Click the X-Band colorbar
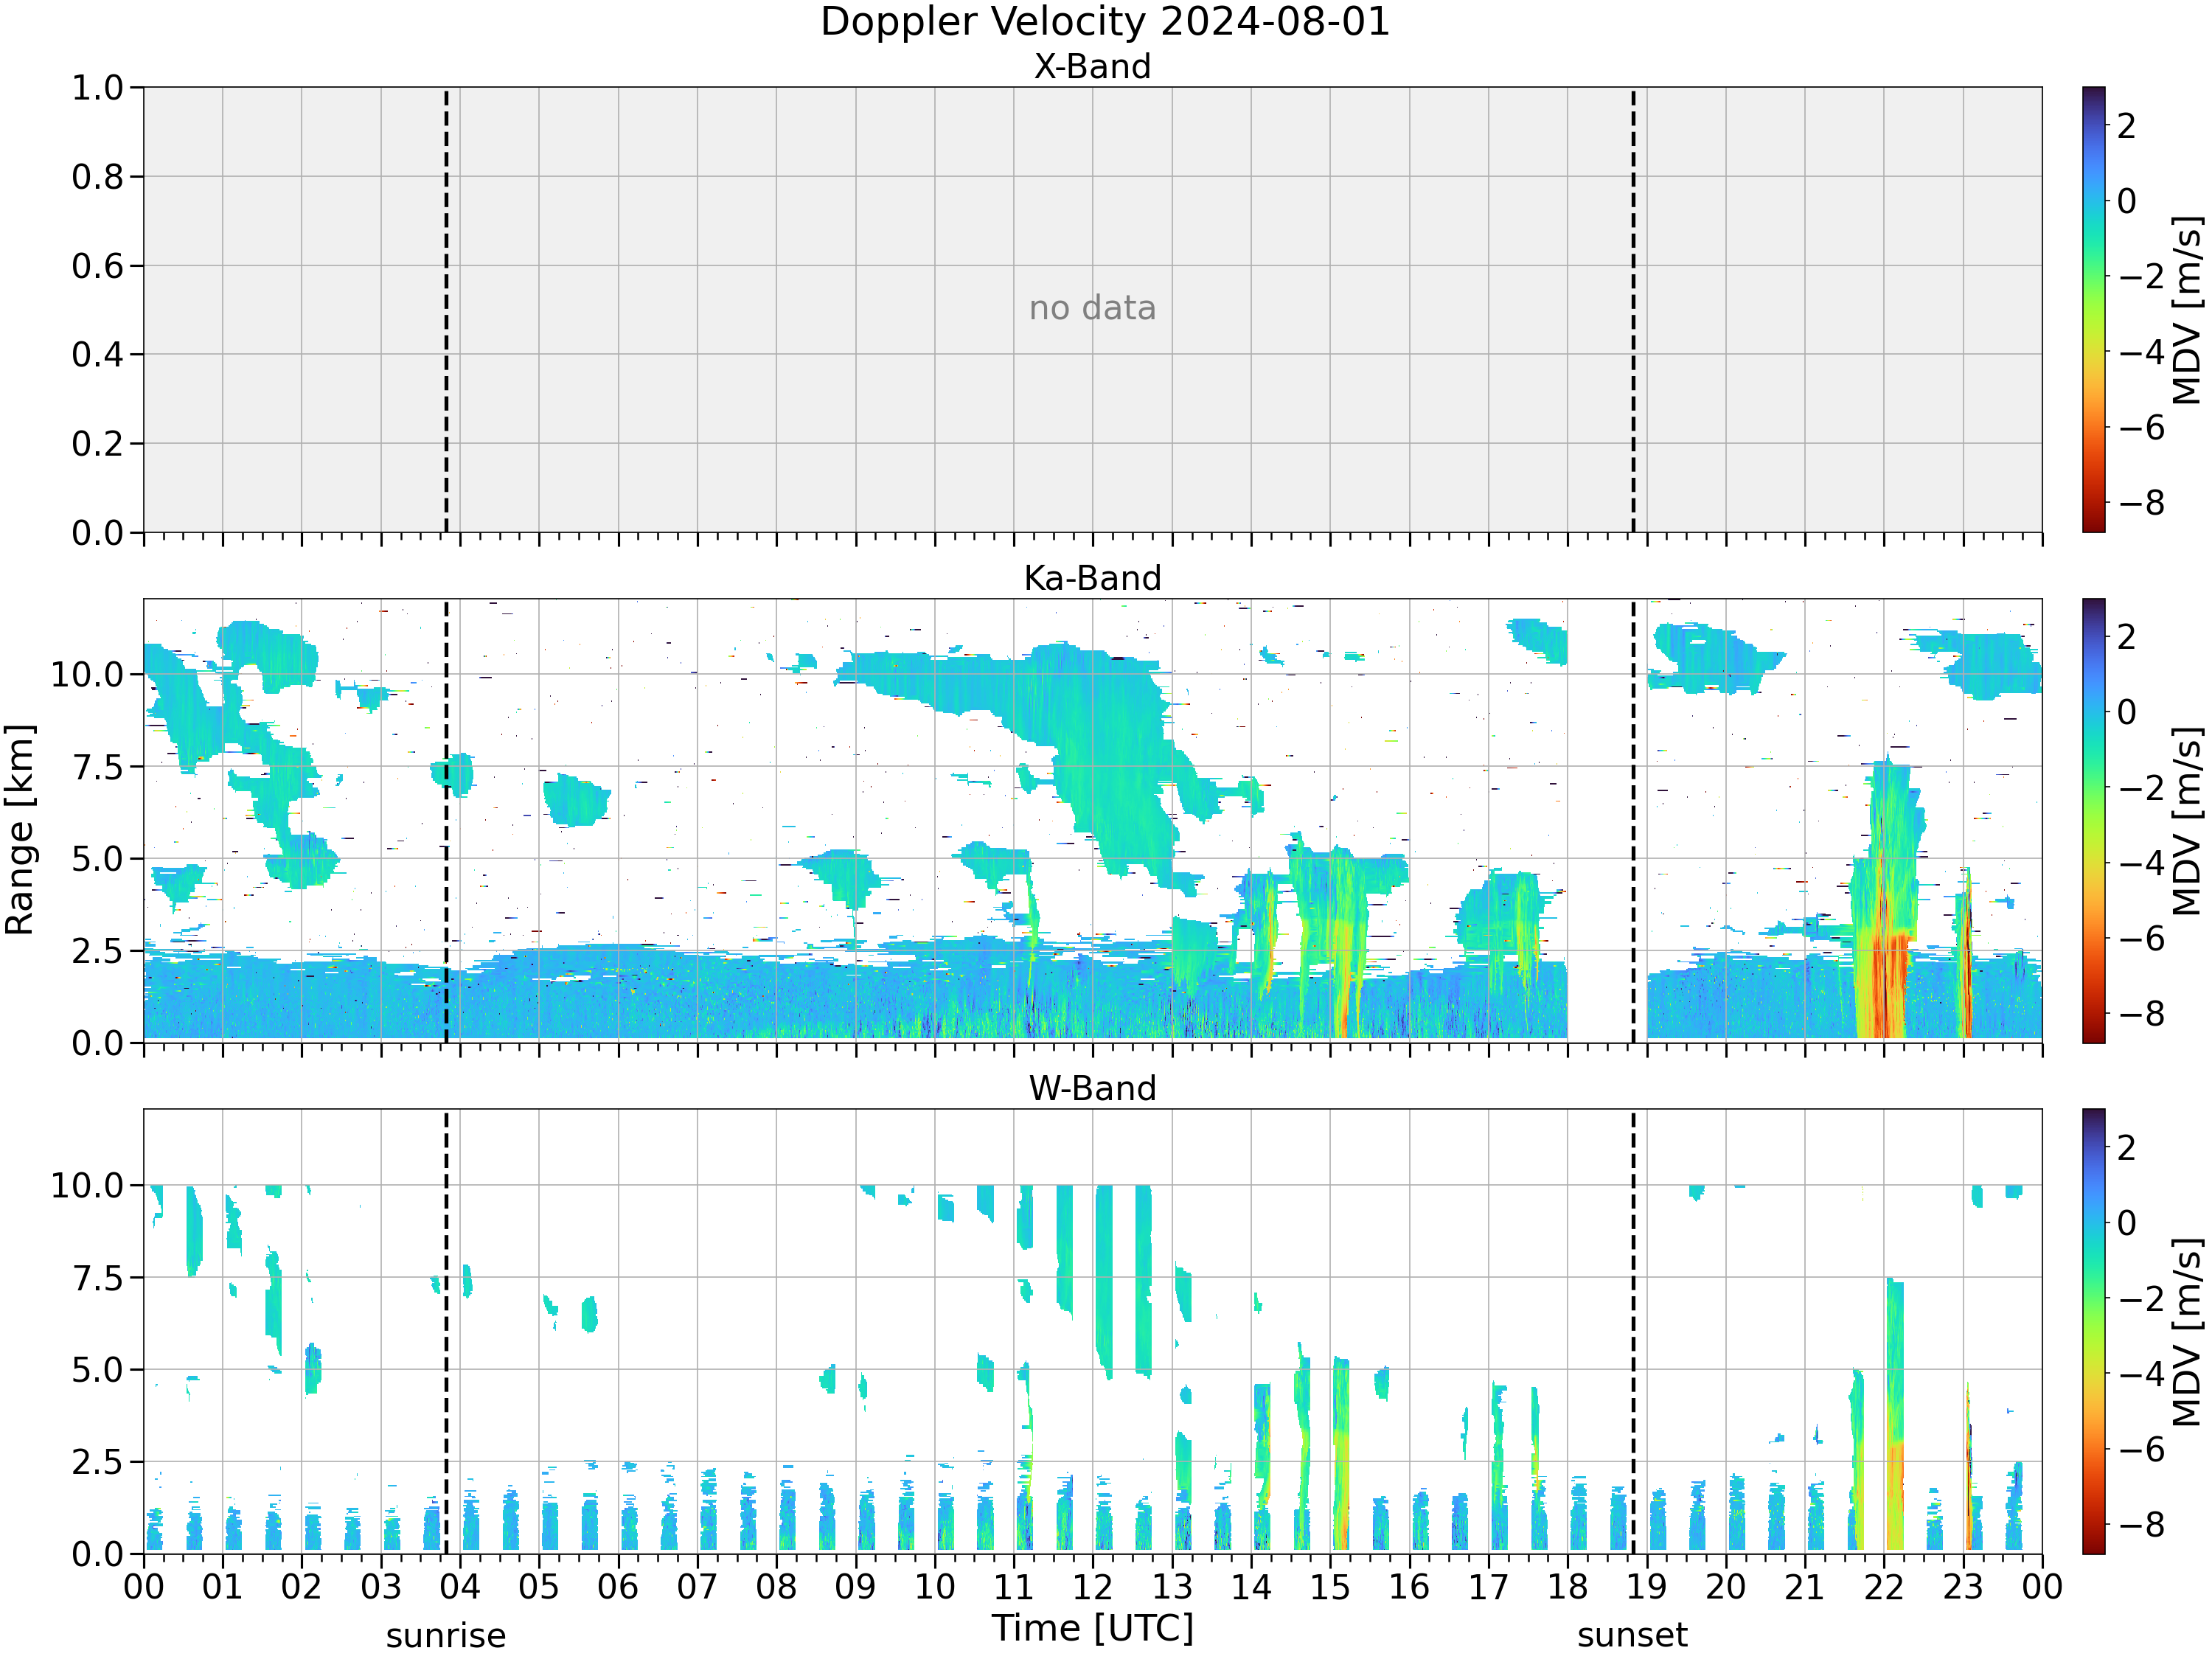This screenshot has height=1659, width=2212. coord(2093,309)
